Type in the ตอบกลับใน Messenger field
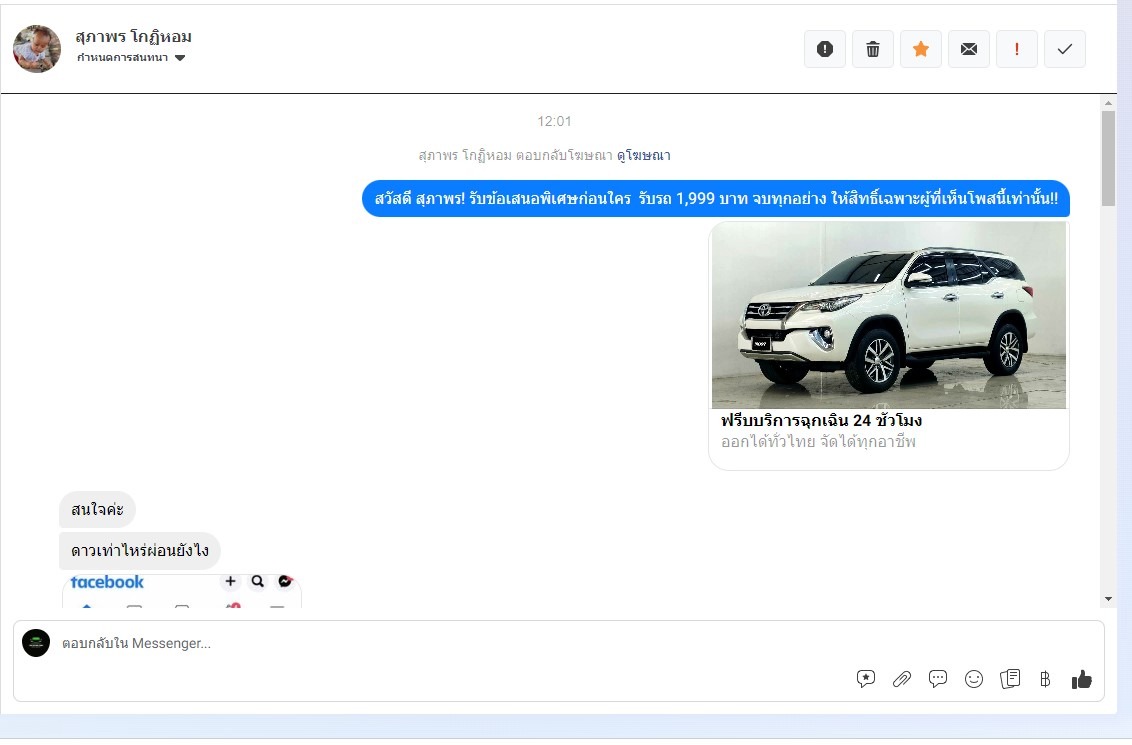Screen dimensions: 1132x745 tap(400, 643)
